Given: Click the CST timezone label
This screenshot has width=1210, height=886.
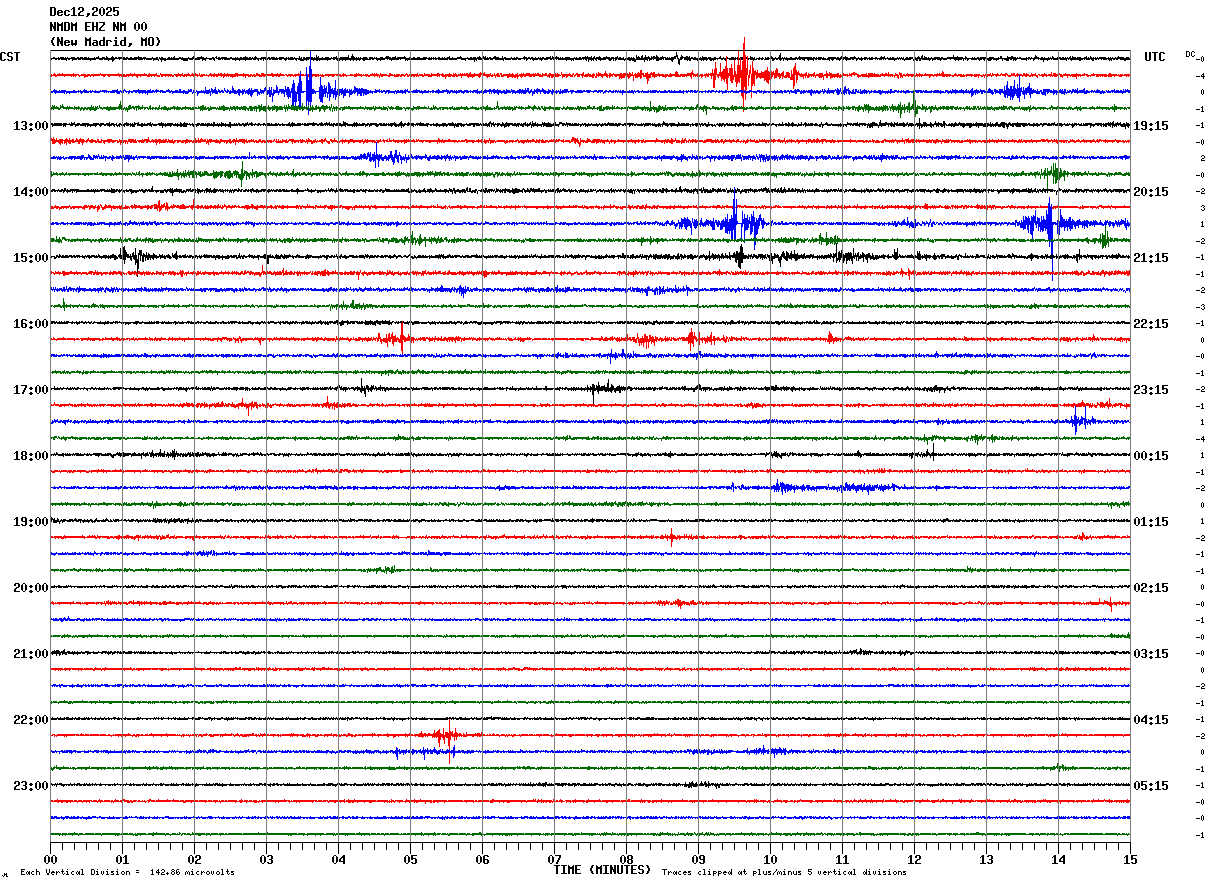Looking at the screenshot, I should click(10, 57).
